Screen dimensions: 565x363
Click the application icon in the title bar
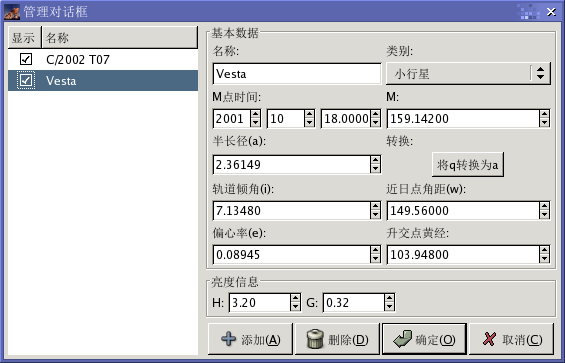[x=12, y=12]
